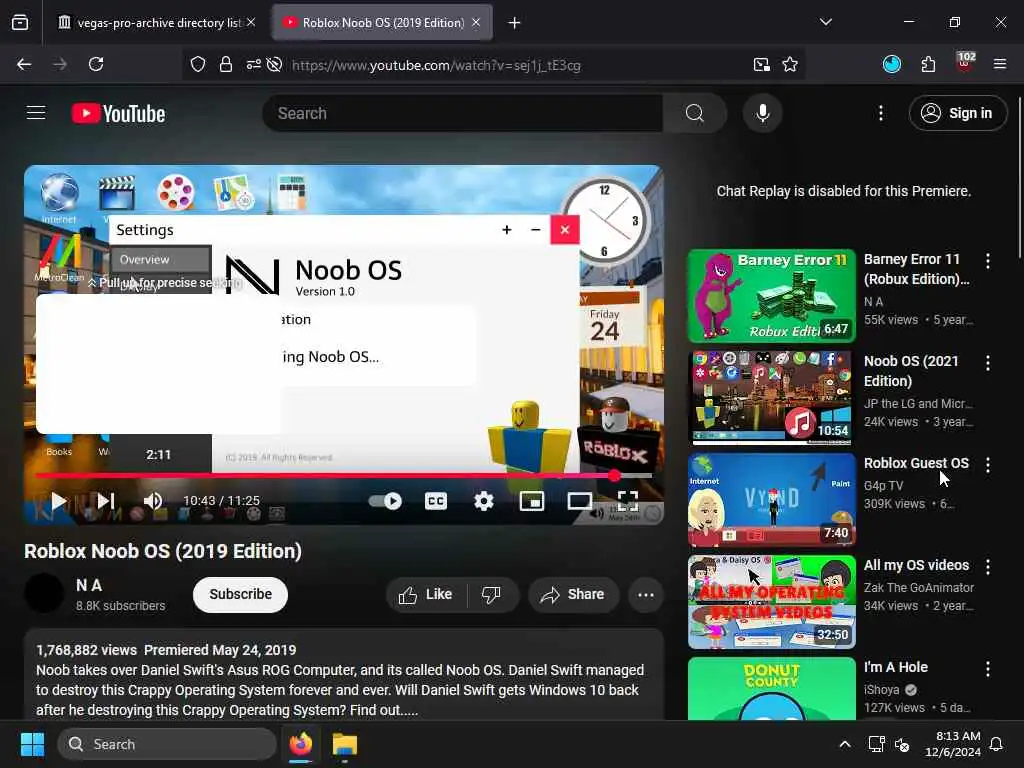Image resolution: width=1024 pixels, height=768 pixels.
Task: Open options menu for All my OS videos
Action: 987,566
